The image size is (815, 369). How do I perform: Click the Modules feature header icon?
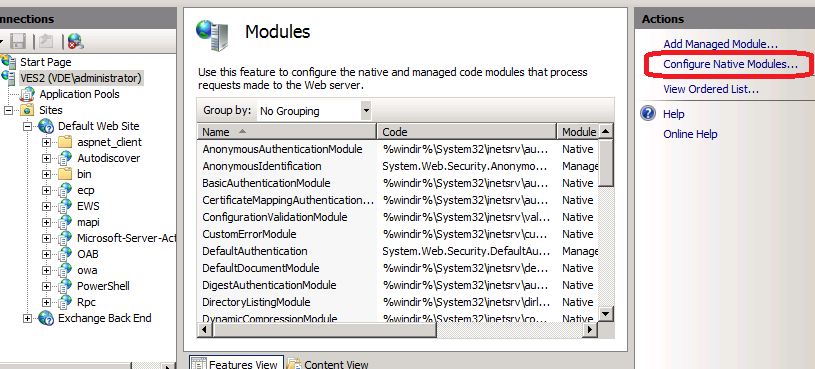212,35
